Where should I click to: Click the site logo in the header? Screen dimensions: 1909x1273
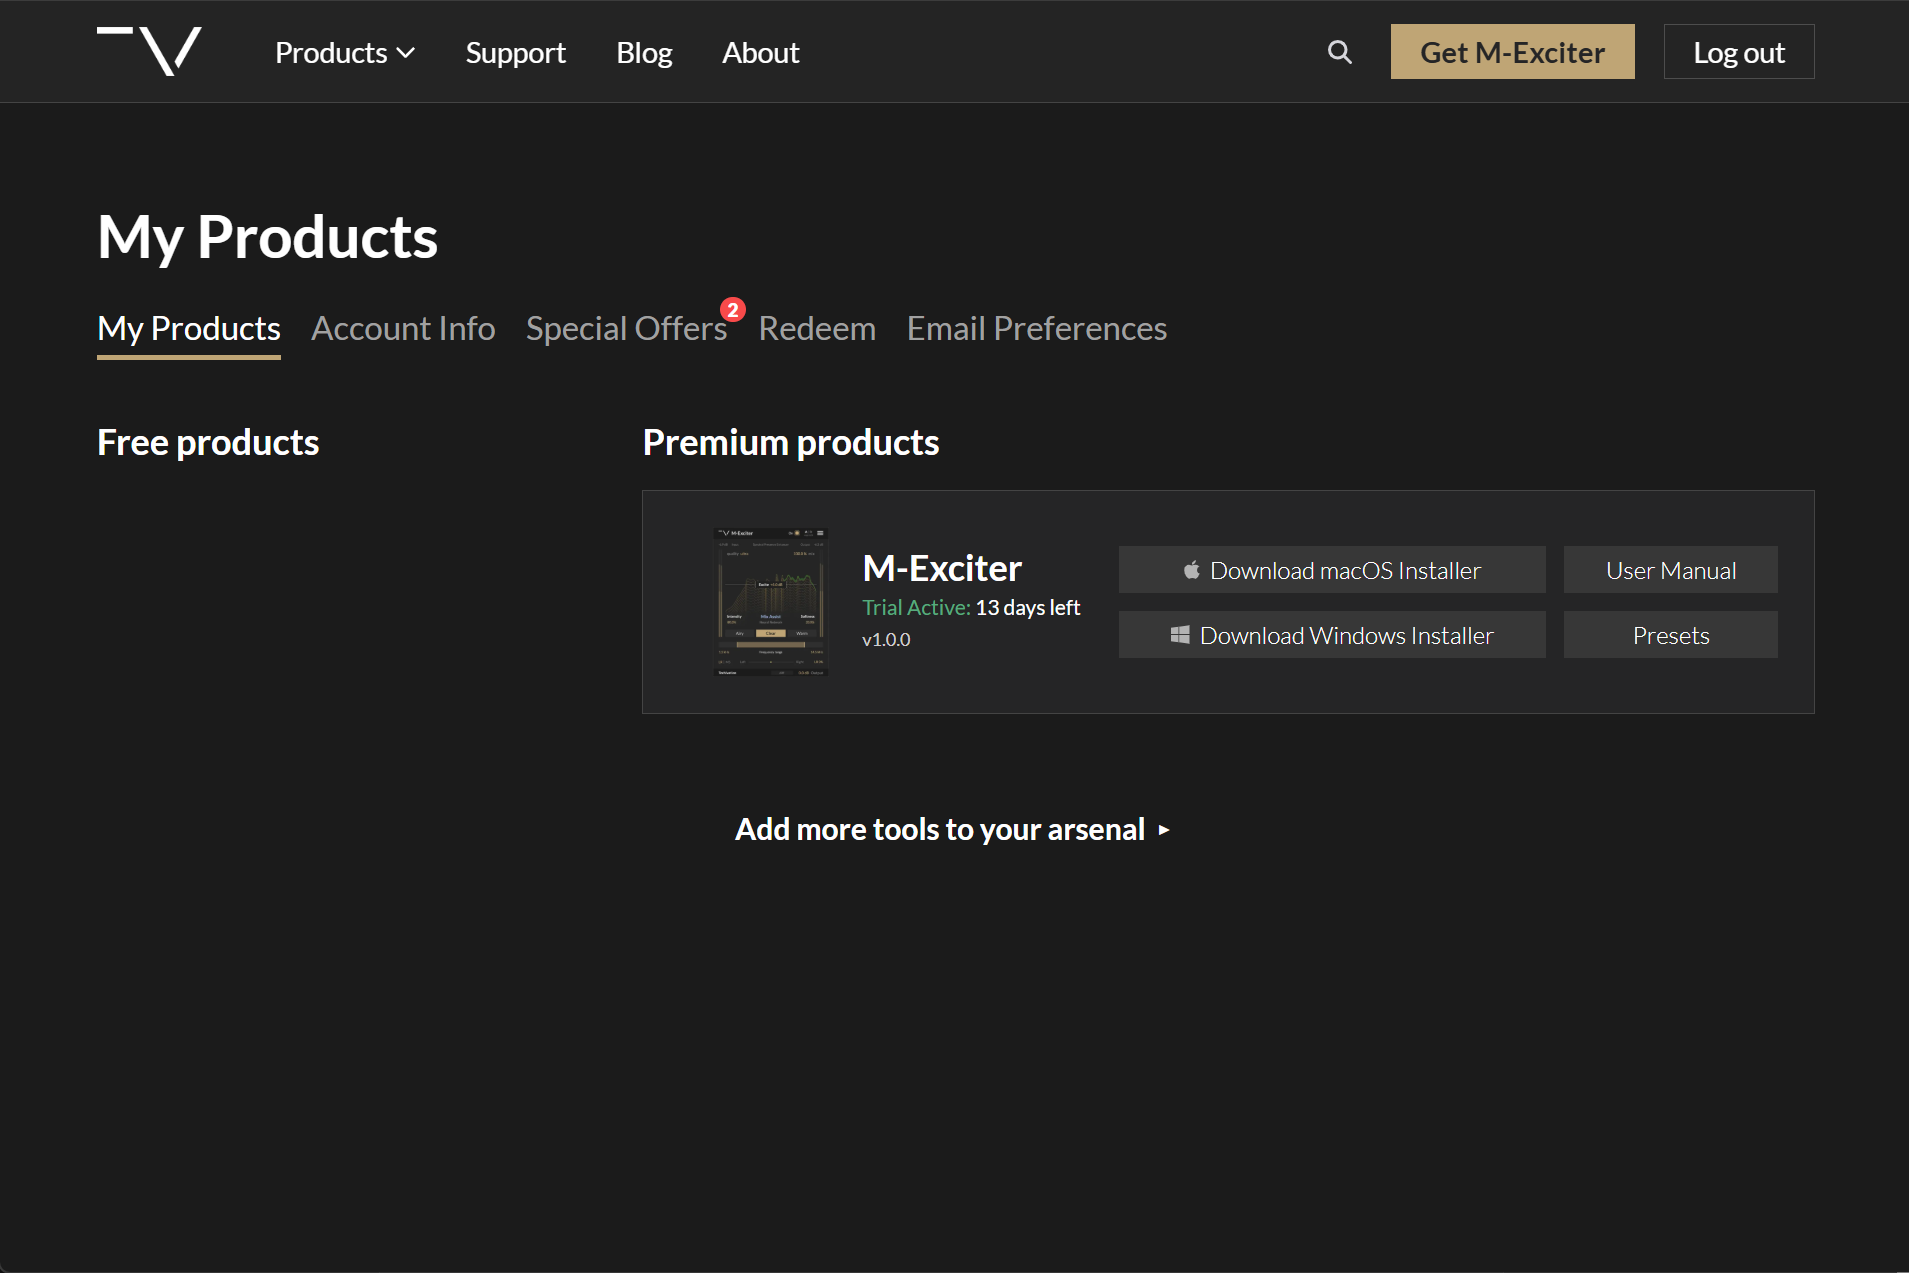(149, 51)
